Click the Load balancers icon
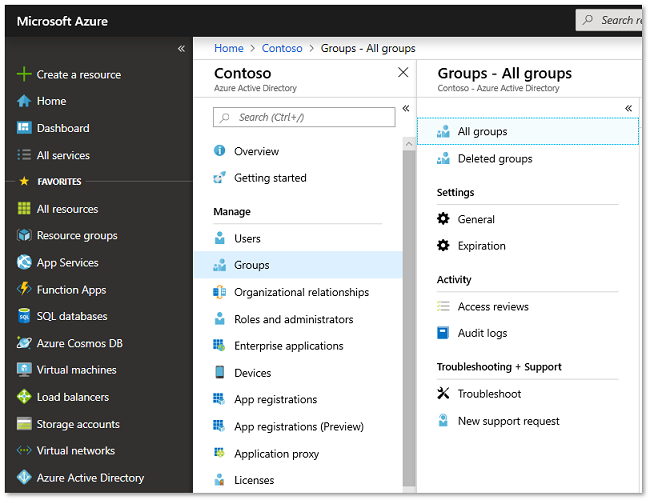Image resolution: width=650 pixels, height=504 pixels. (x=25, y=397)
